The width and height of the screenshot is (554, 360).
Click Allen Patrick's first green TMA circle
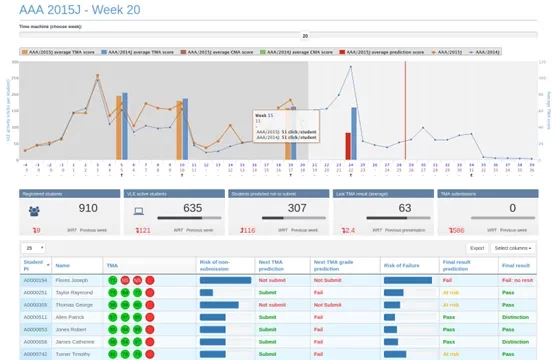113,317
